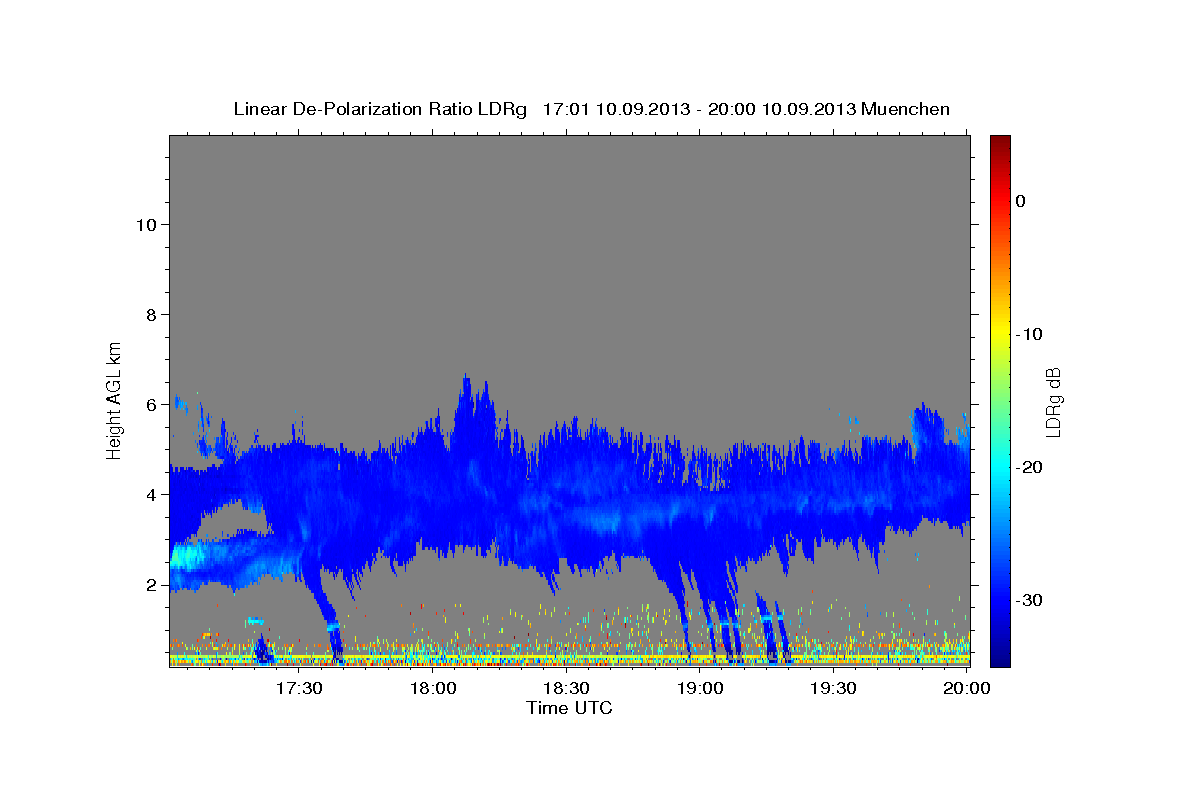Click the height tick label 8

(152, 315)
